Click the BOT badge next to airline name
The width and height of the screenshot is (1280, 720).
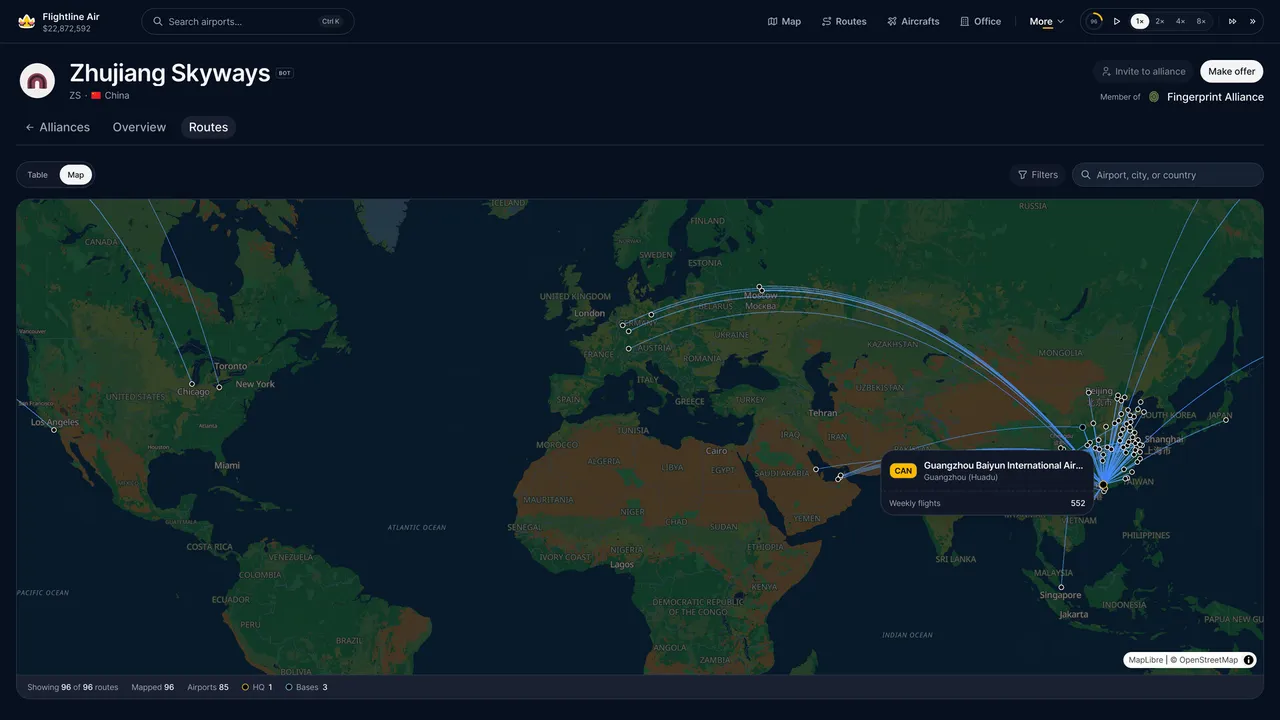tap(285, 73)
